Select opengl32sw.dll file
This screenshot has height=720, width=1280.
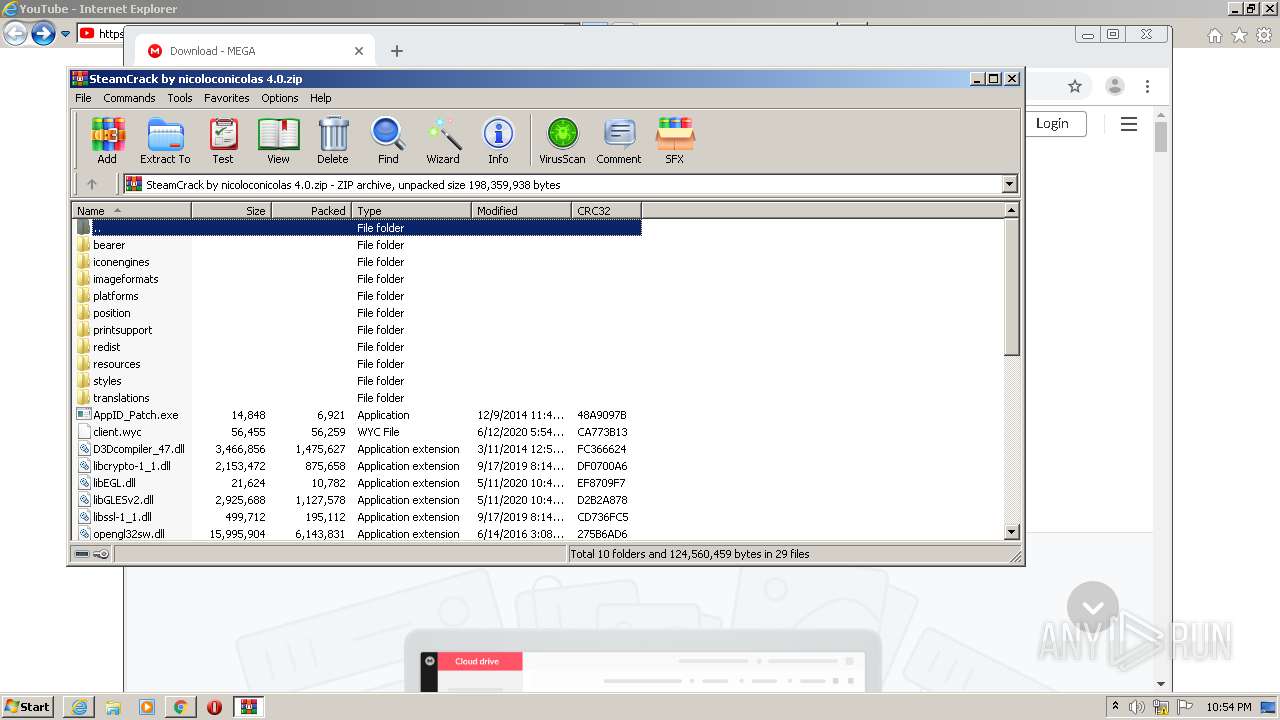pos(128,534)
